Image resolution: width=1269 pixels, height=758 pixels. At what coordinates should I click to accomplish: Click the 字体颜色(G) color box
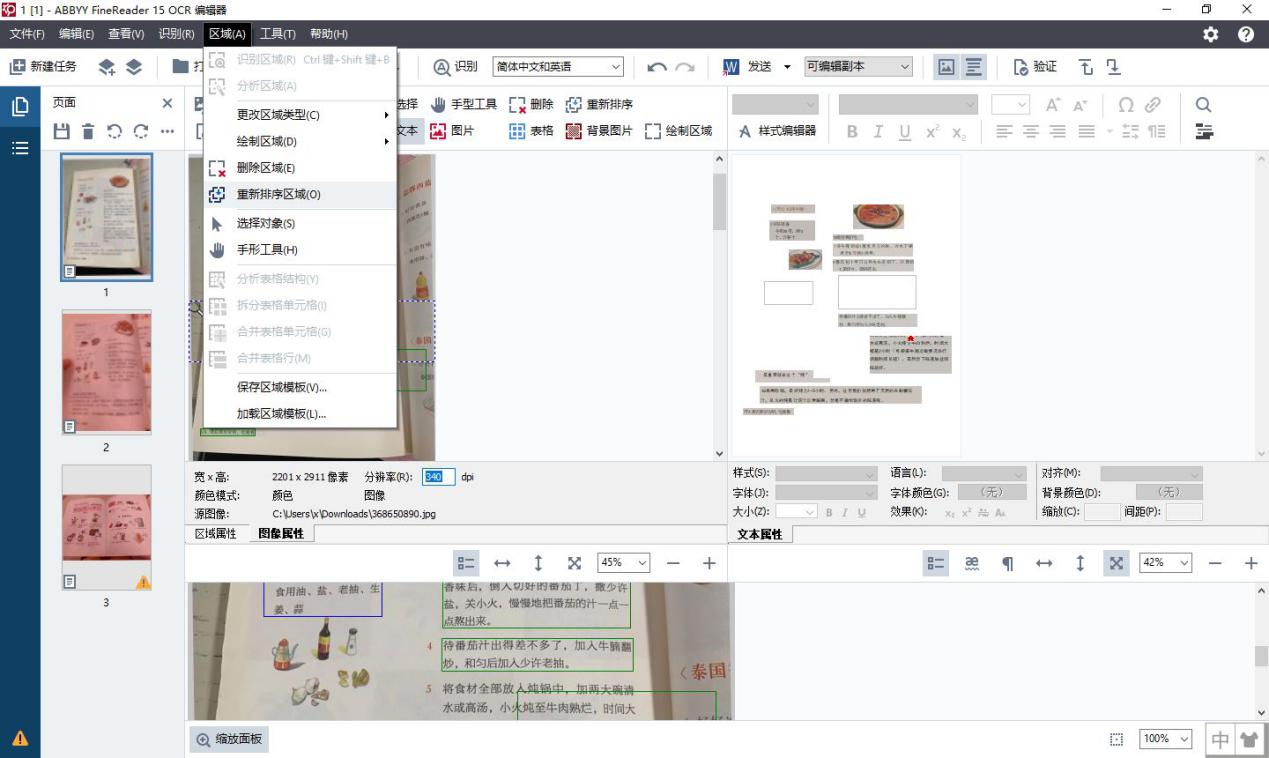[x=992, y=492]
